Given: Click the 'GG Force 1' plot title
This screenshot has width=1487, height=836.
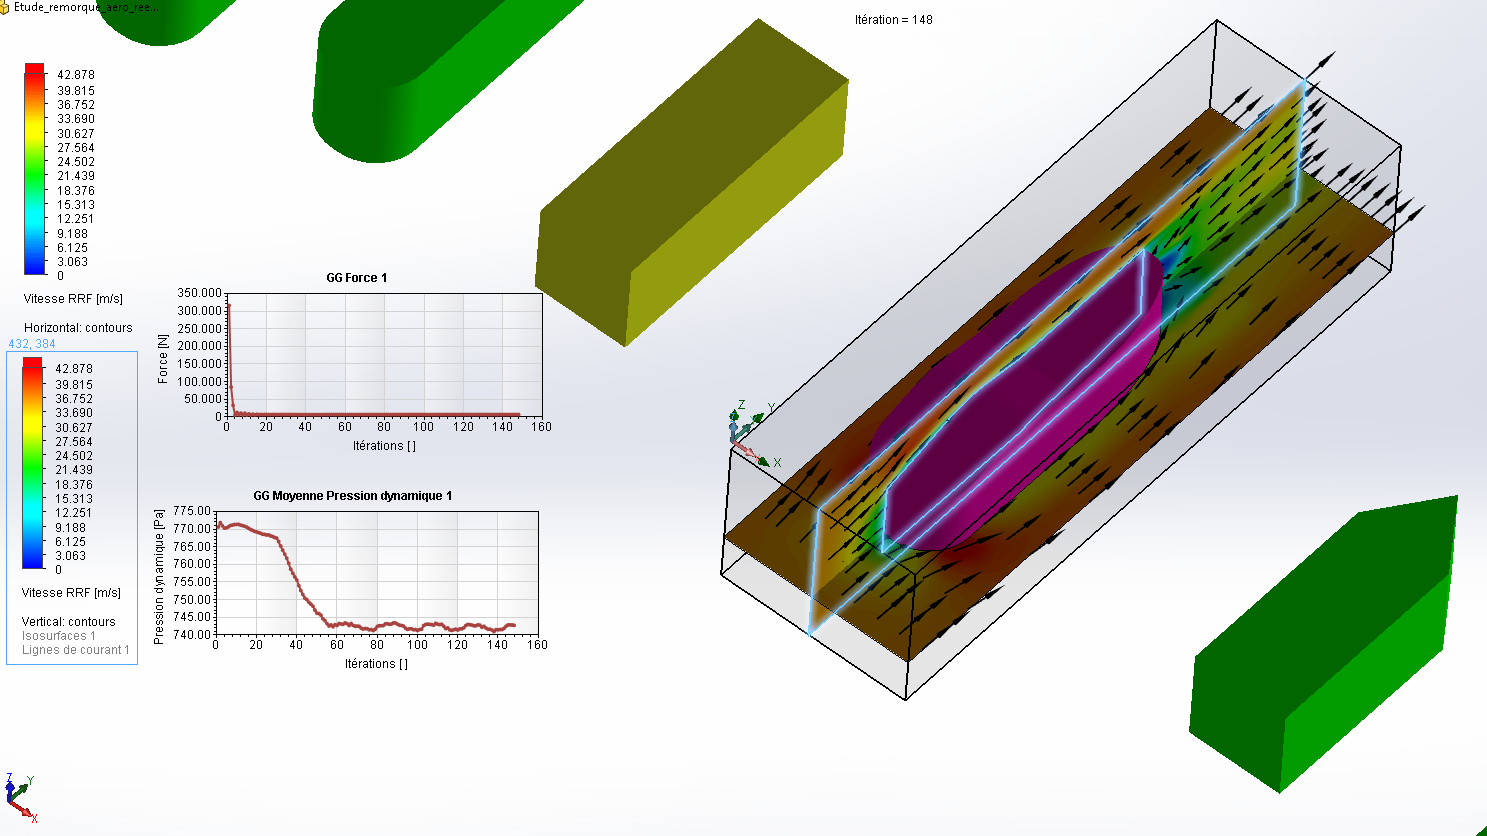Looking at the screenshot, I should pyautogui.click(x=357, y=278).
